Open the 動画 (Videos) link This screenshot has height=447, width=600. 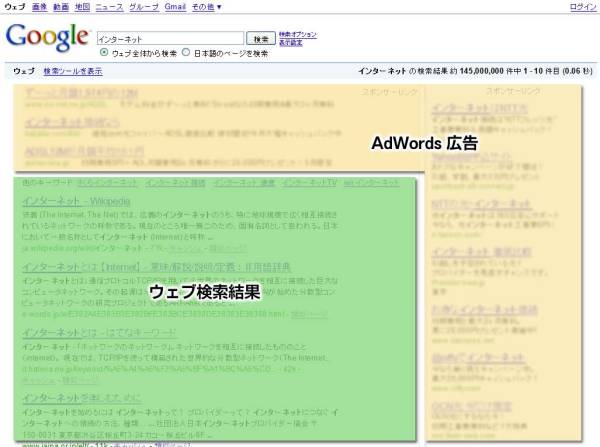(x=61, y=7)
